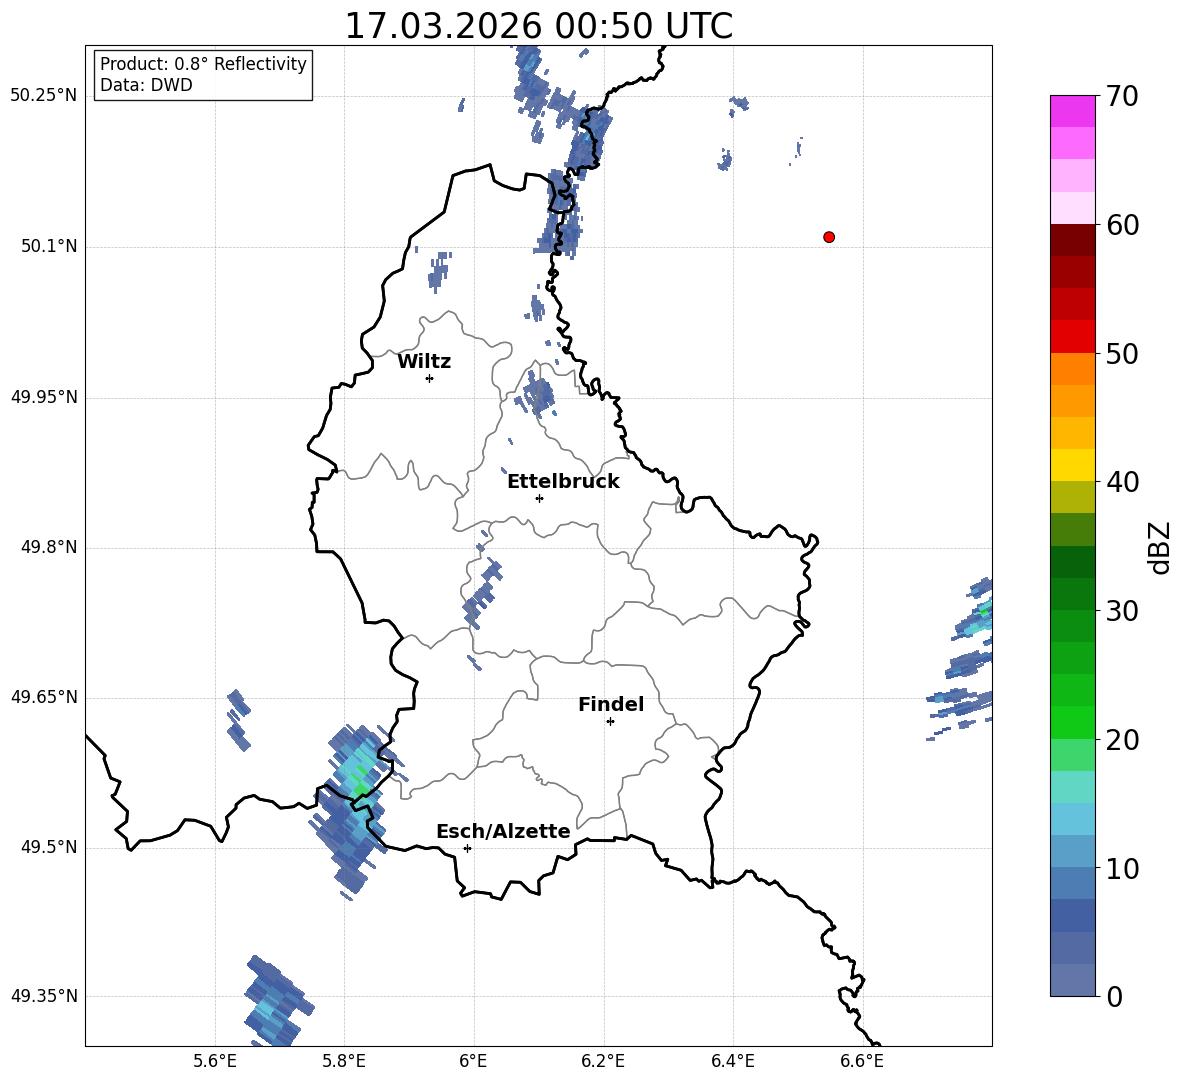Click the Esch/Alzette city label
Viewport: 1184px width, 1081px height.
503,831
